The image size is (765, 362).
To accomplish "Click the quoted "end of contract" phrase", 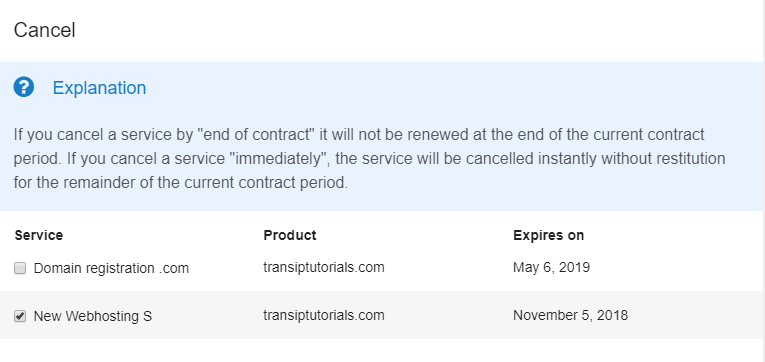I will tap(256, 134).
